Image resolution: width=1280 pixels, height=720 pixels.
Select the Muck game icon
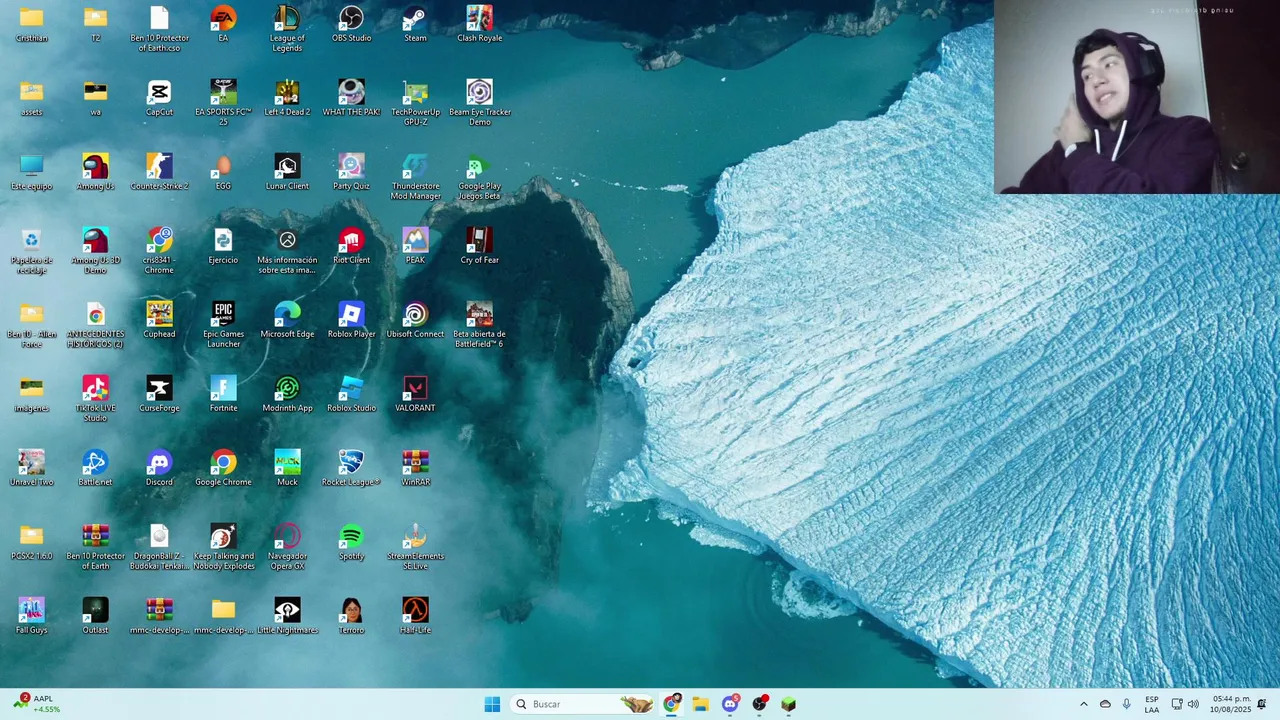287,468
